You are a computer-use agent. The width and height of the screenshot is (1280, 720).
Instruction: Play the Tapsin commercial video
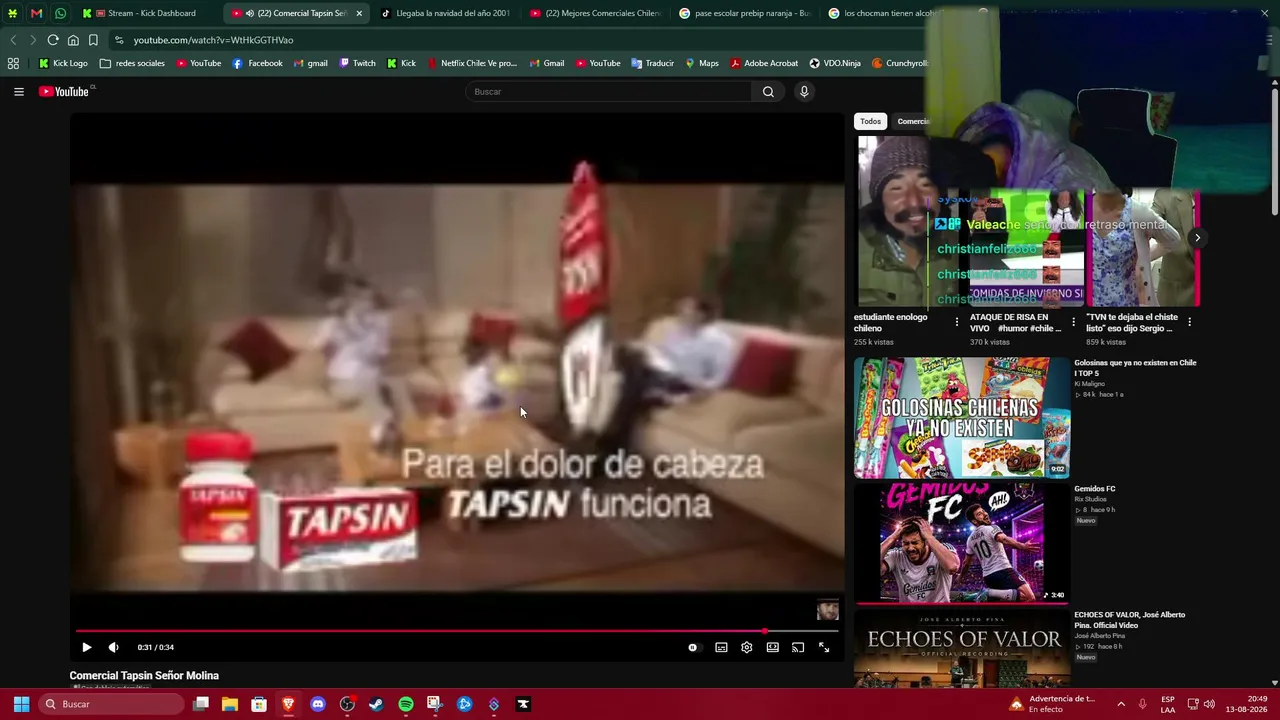86,647
